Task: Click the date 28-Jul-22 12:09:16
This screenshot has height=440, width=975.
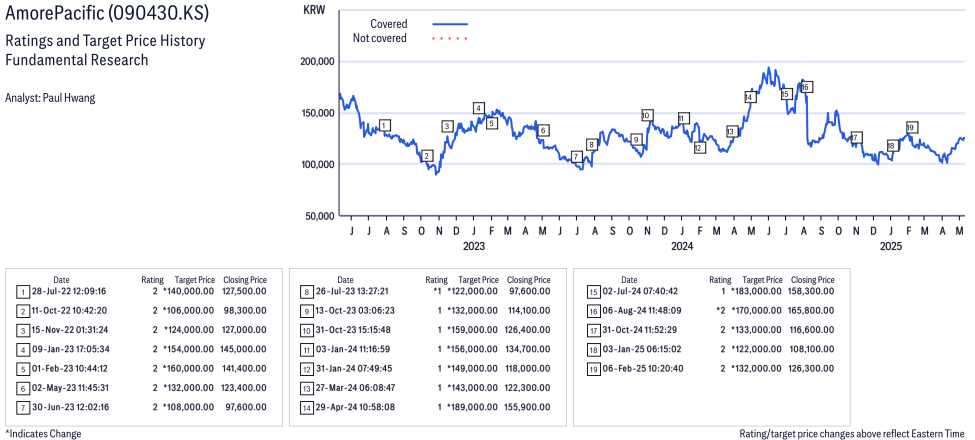Action: [x=70, y=291]
